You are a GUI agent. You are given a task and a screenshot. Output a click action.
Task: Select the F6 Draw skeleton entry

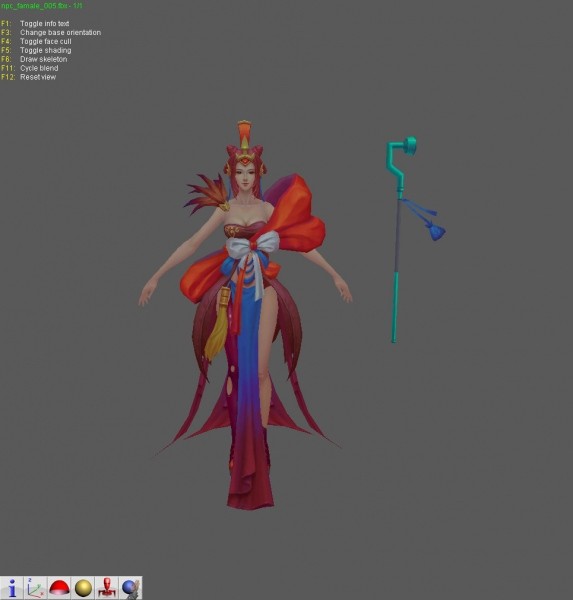coord(34,59)
